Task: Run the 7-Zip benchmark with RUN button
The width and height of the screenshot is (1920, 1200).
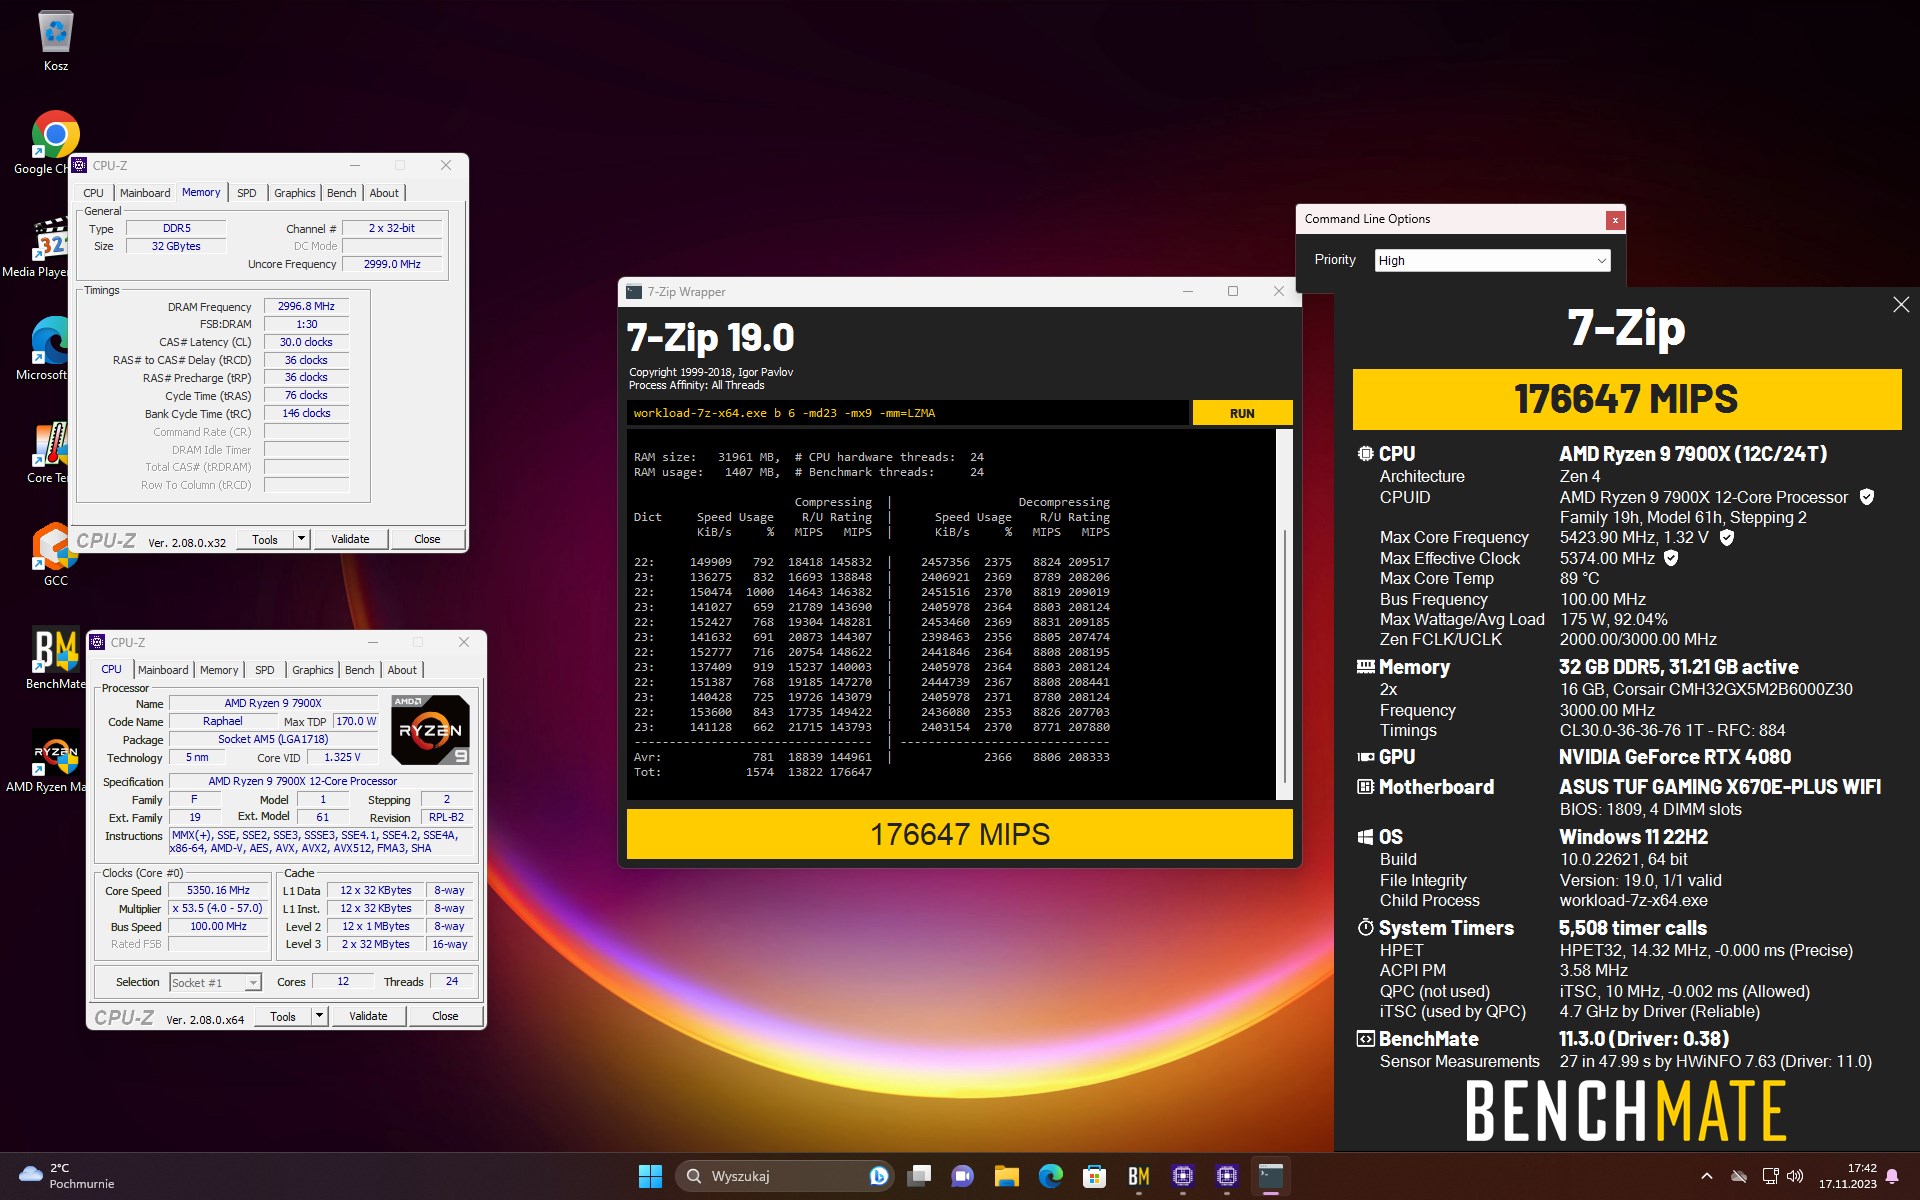Action: pos(1242,413)
